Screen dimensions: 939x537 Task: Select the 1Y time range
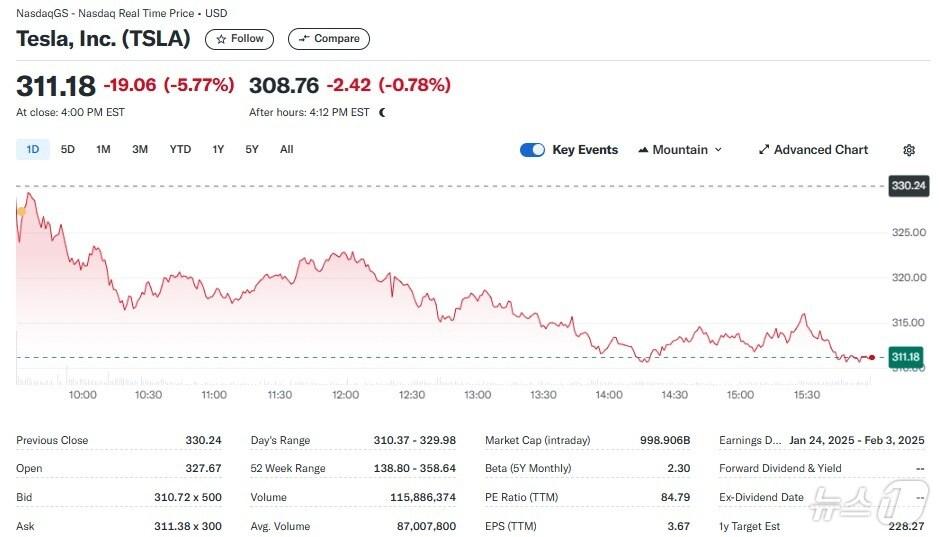(x=218, y=150)
